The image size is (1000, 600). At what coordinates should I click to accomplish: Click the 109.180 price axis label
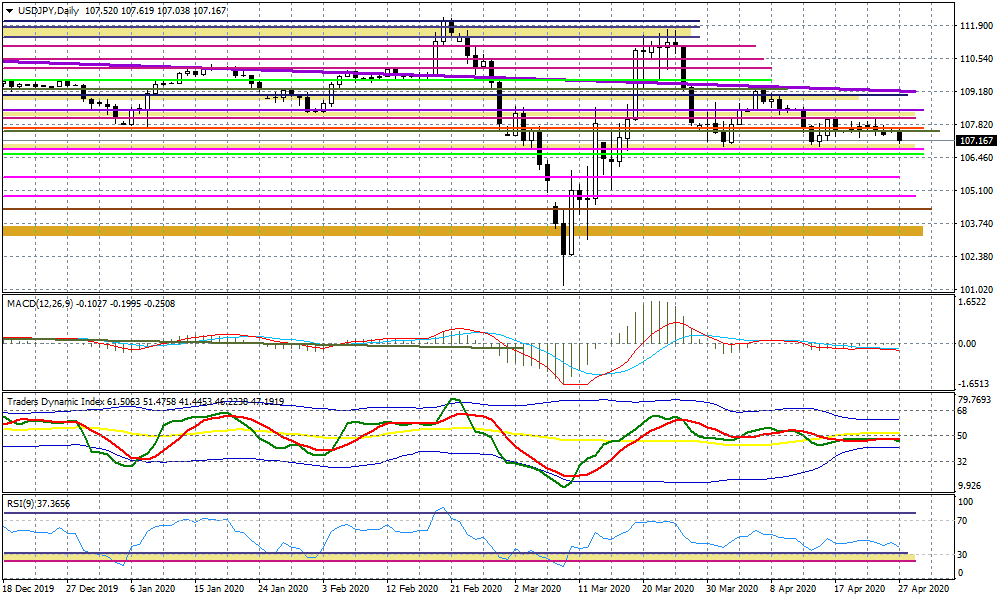point(976,92)
